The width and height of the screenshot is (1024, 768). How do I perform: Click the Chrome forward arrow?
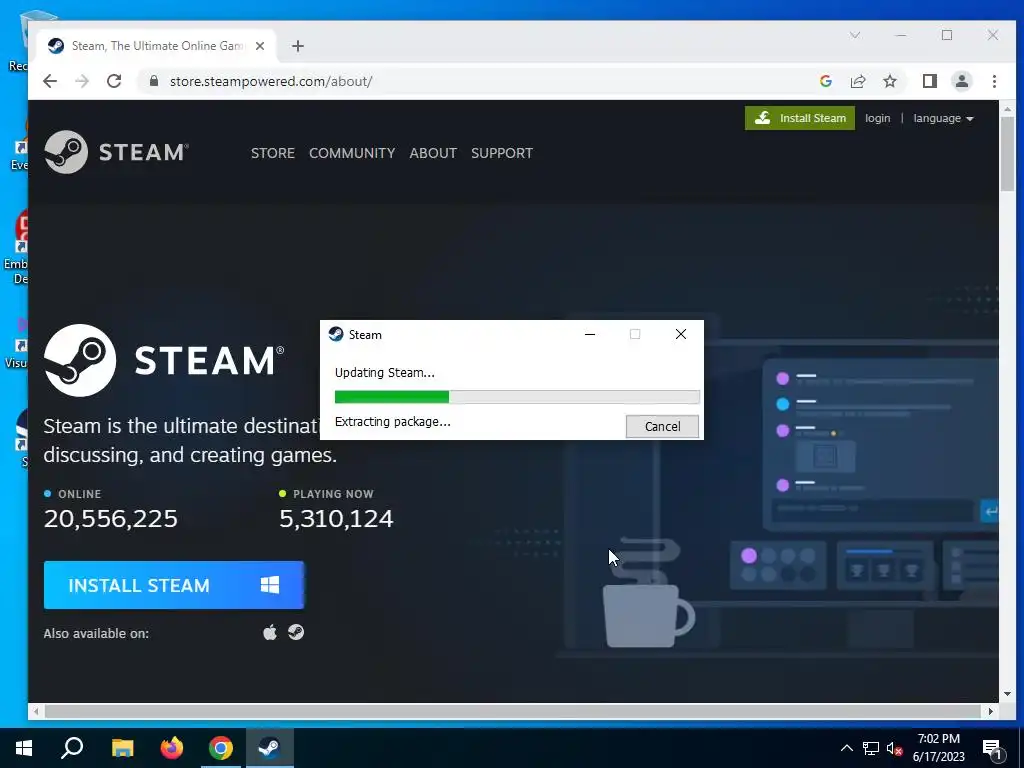[82, 81]
